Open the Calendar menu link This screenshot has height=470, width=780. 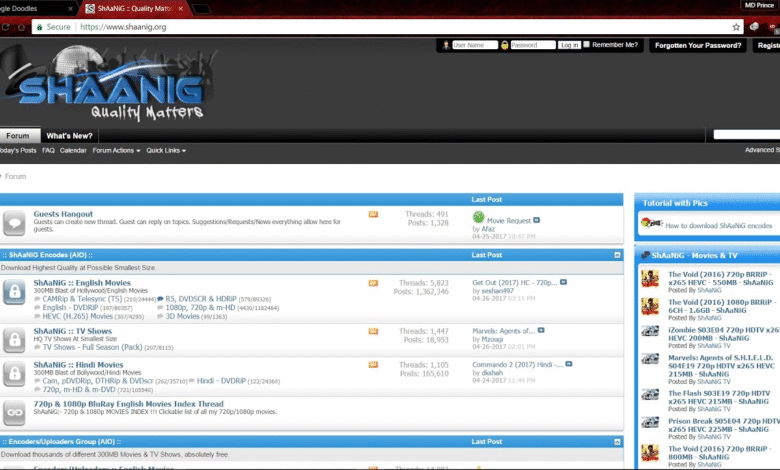click(x=73, y=150)
